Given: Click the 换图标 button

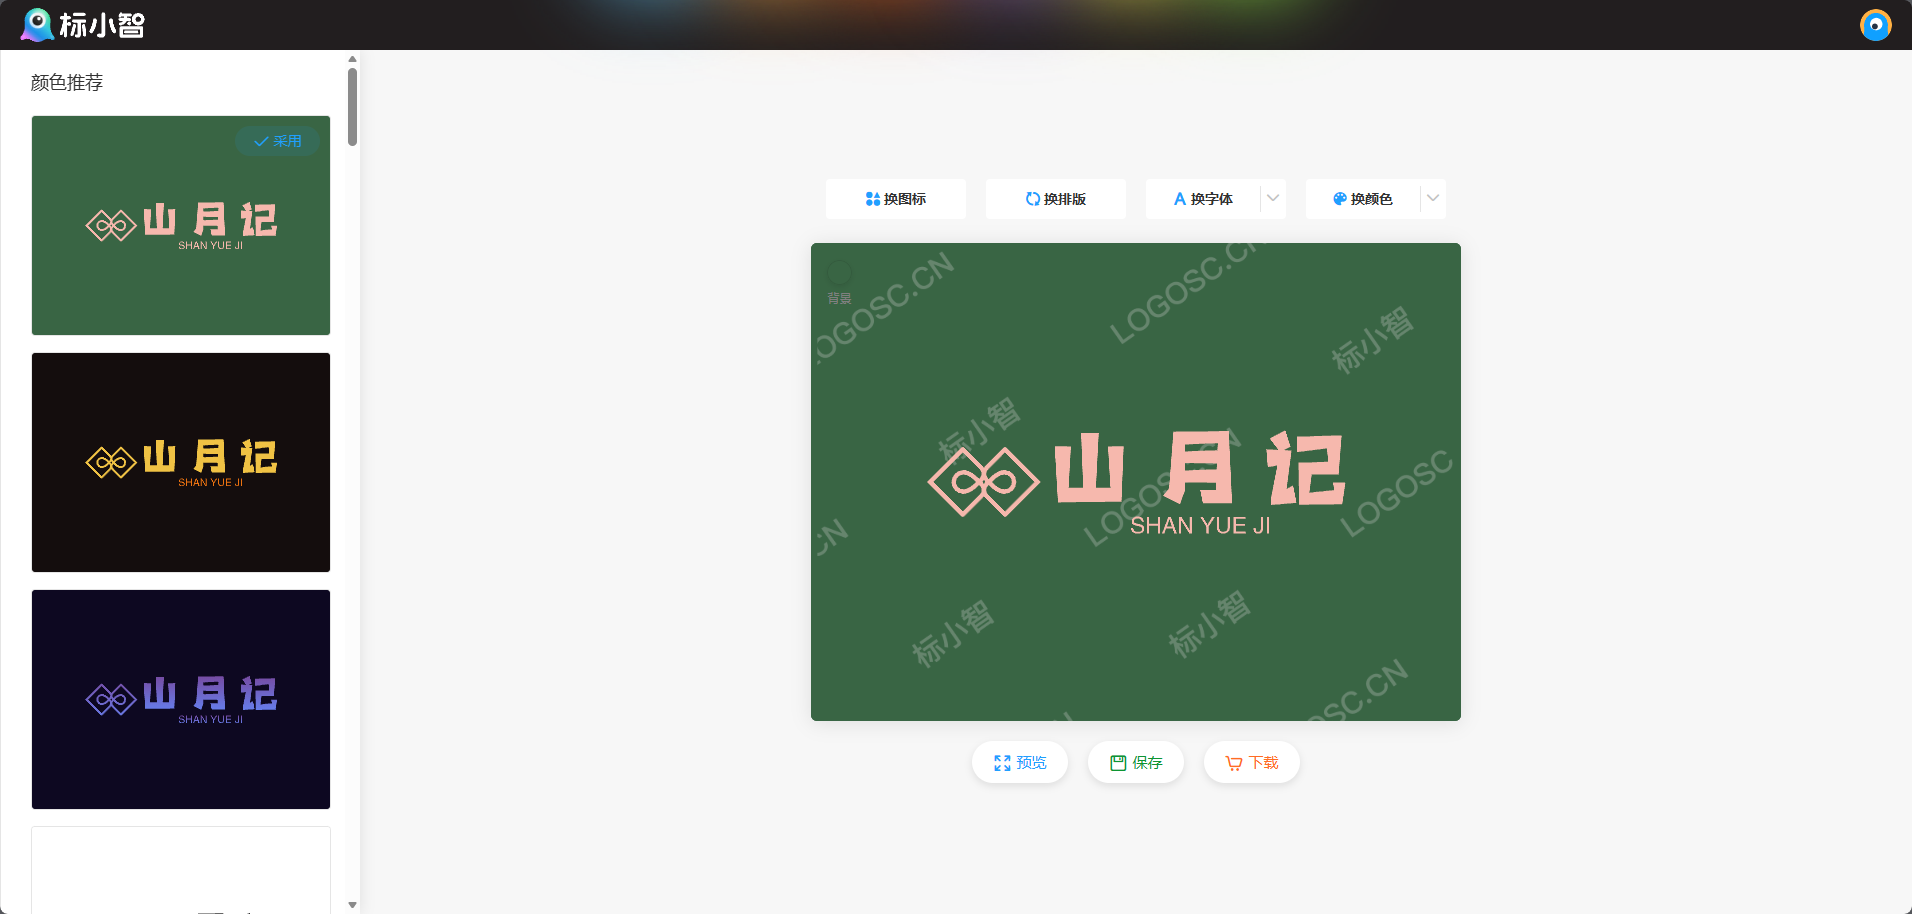Looking at the screenshot, I should click(896, 199).
